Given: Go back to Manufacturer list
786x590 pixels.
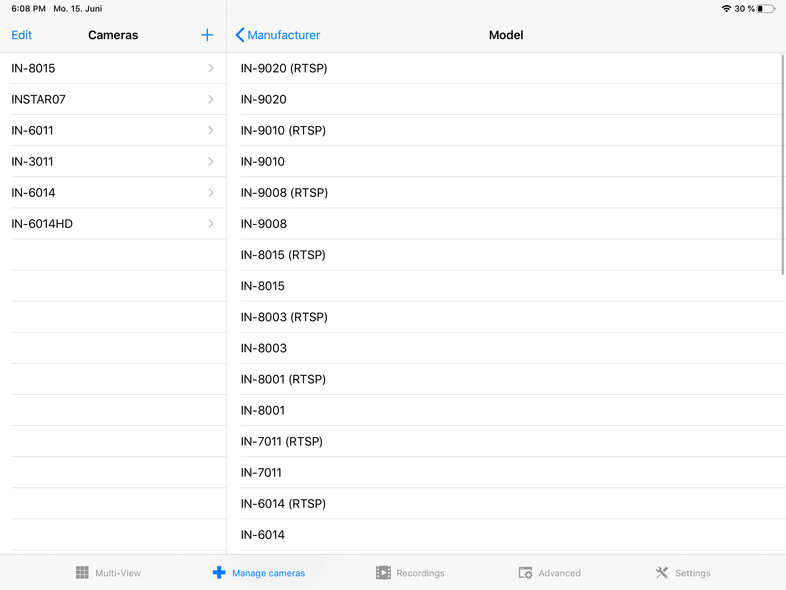Looking at the screenshot, I should [278, 35].
